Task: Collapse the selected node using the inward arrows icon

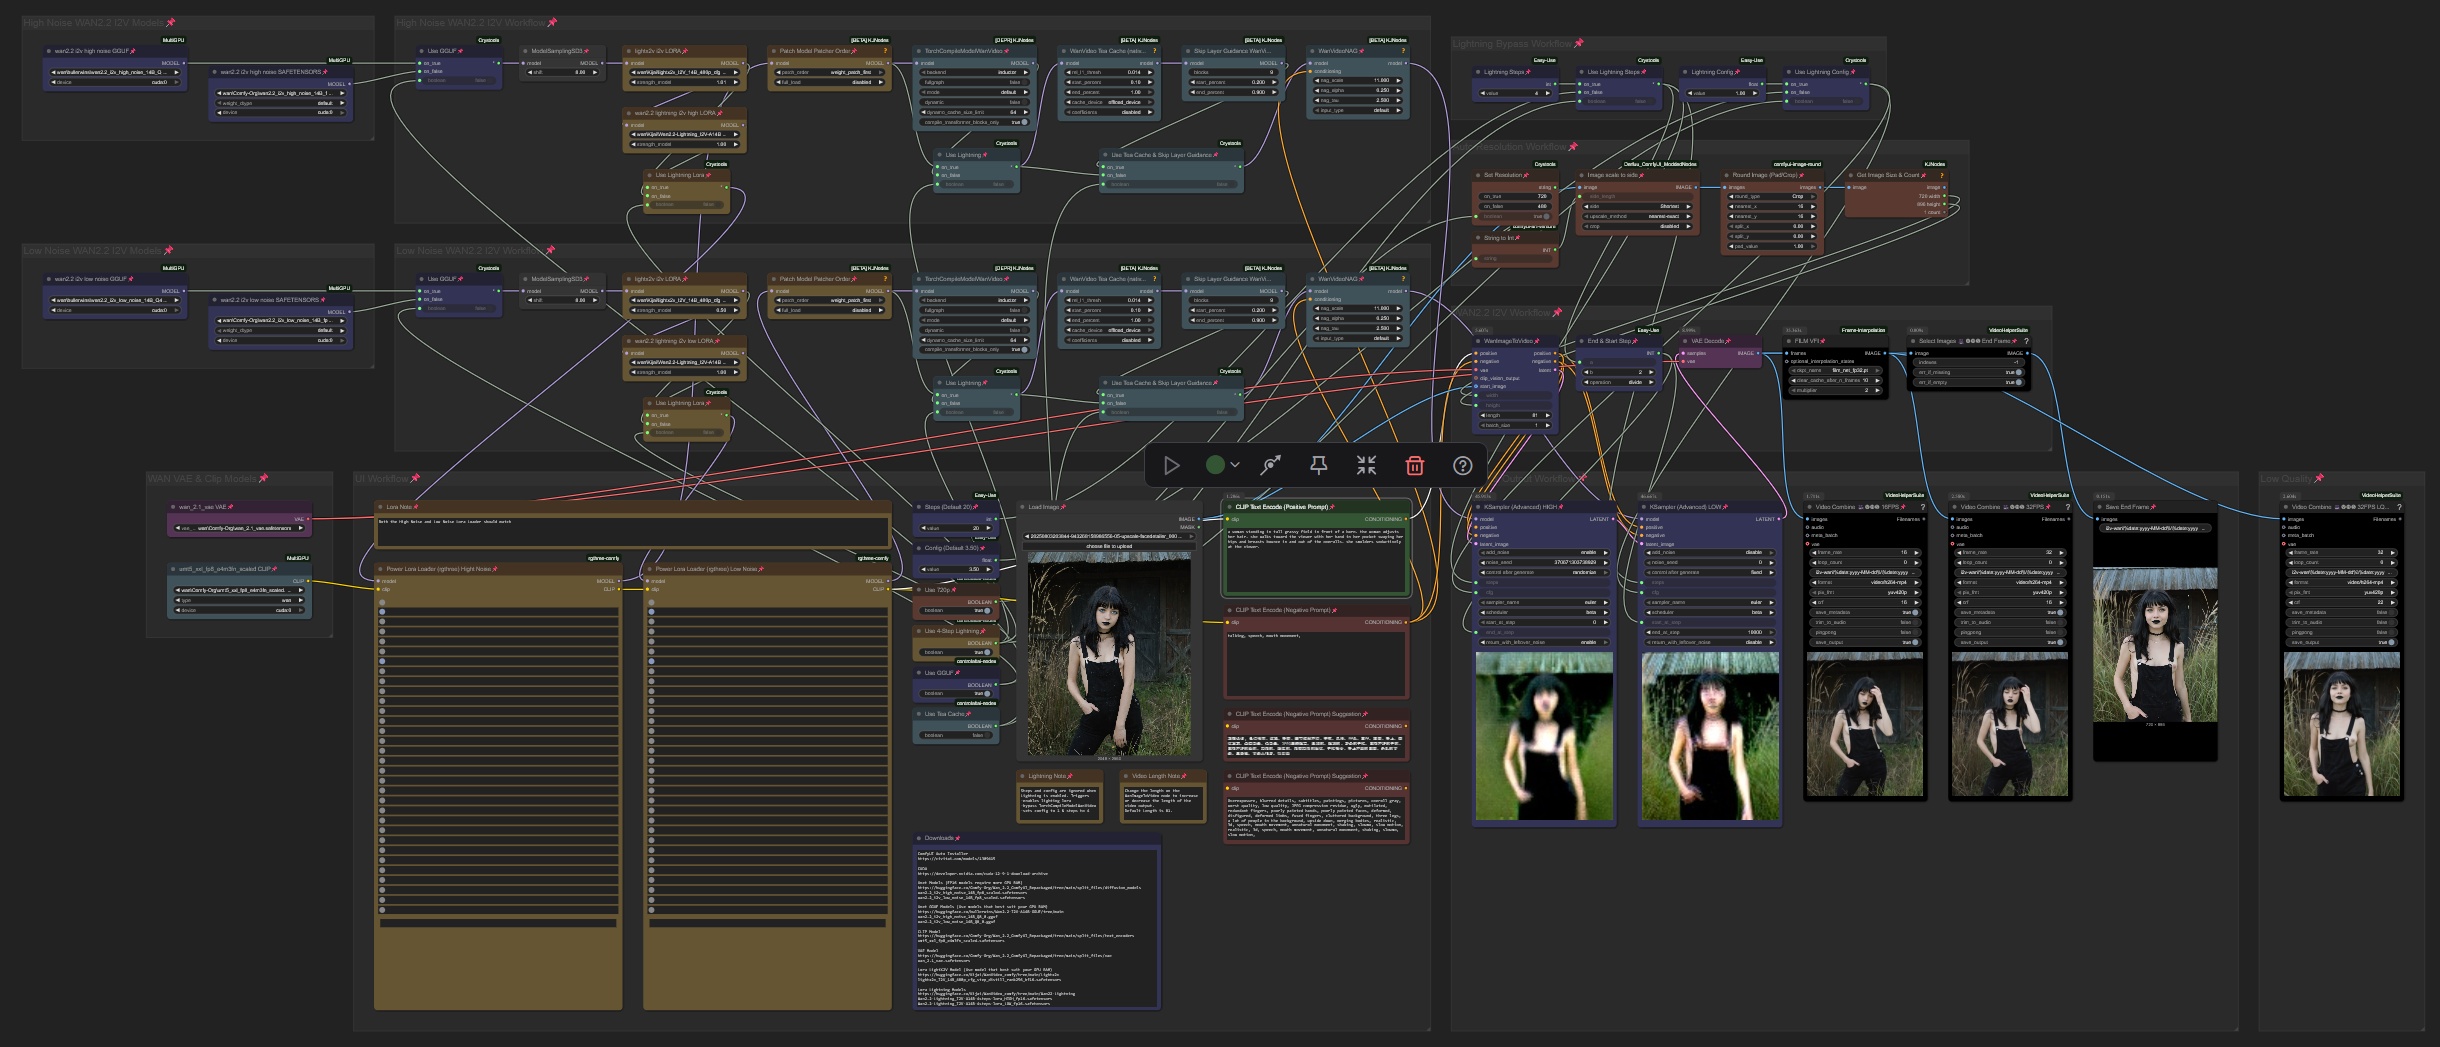Action: (1366, 465)
